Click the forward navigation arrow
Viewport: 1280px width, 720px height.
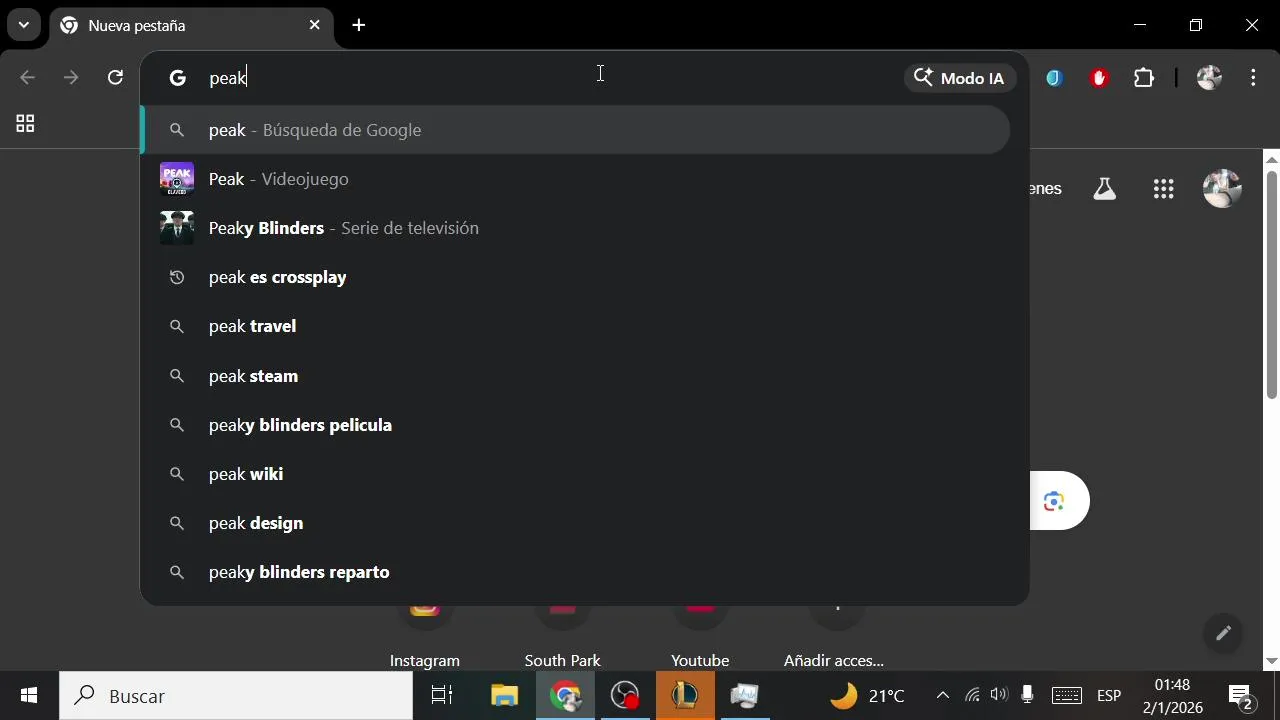[71, 78]
